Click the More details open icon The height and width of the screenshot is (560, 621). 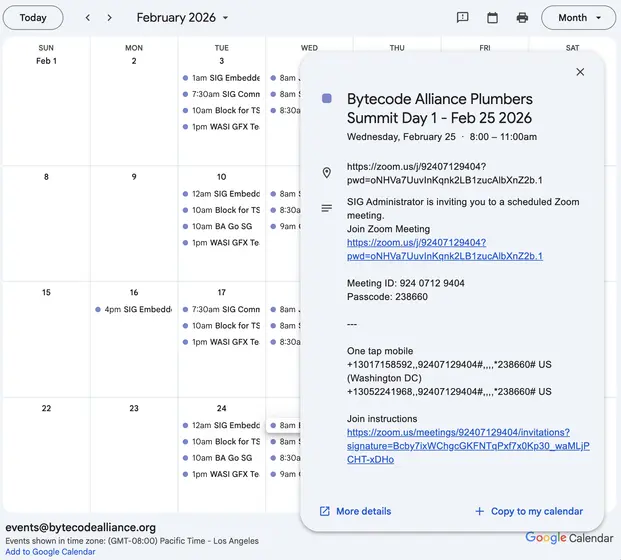click(x=325, y=511)
